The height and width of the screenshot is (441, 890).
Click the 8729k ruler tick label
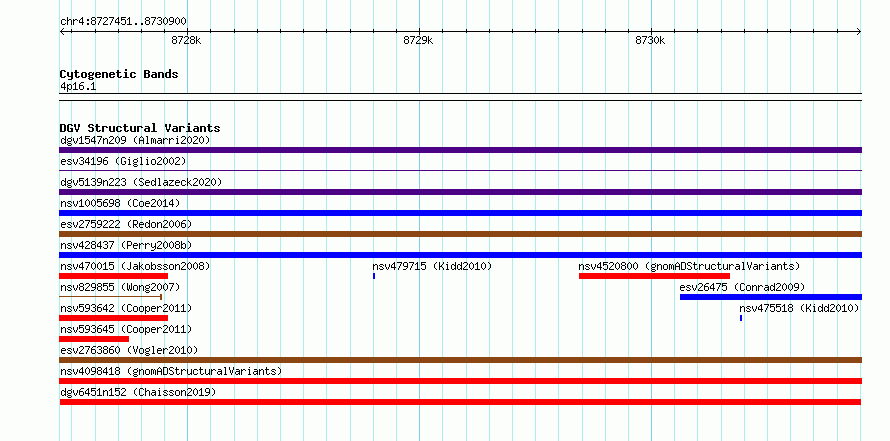tap(418, 40)
